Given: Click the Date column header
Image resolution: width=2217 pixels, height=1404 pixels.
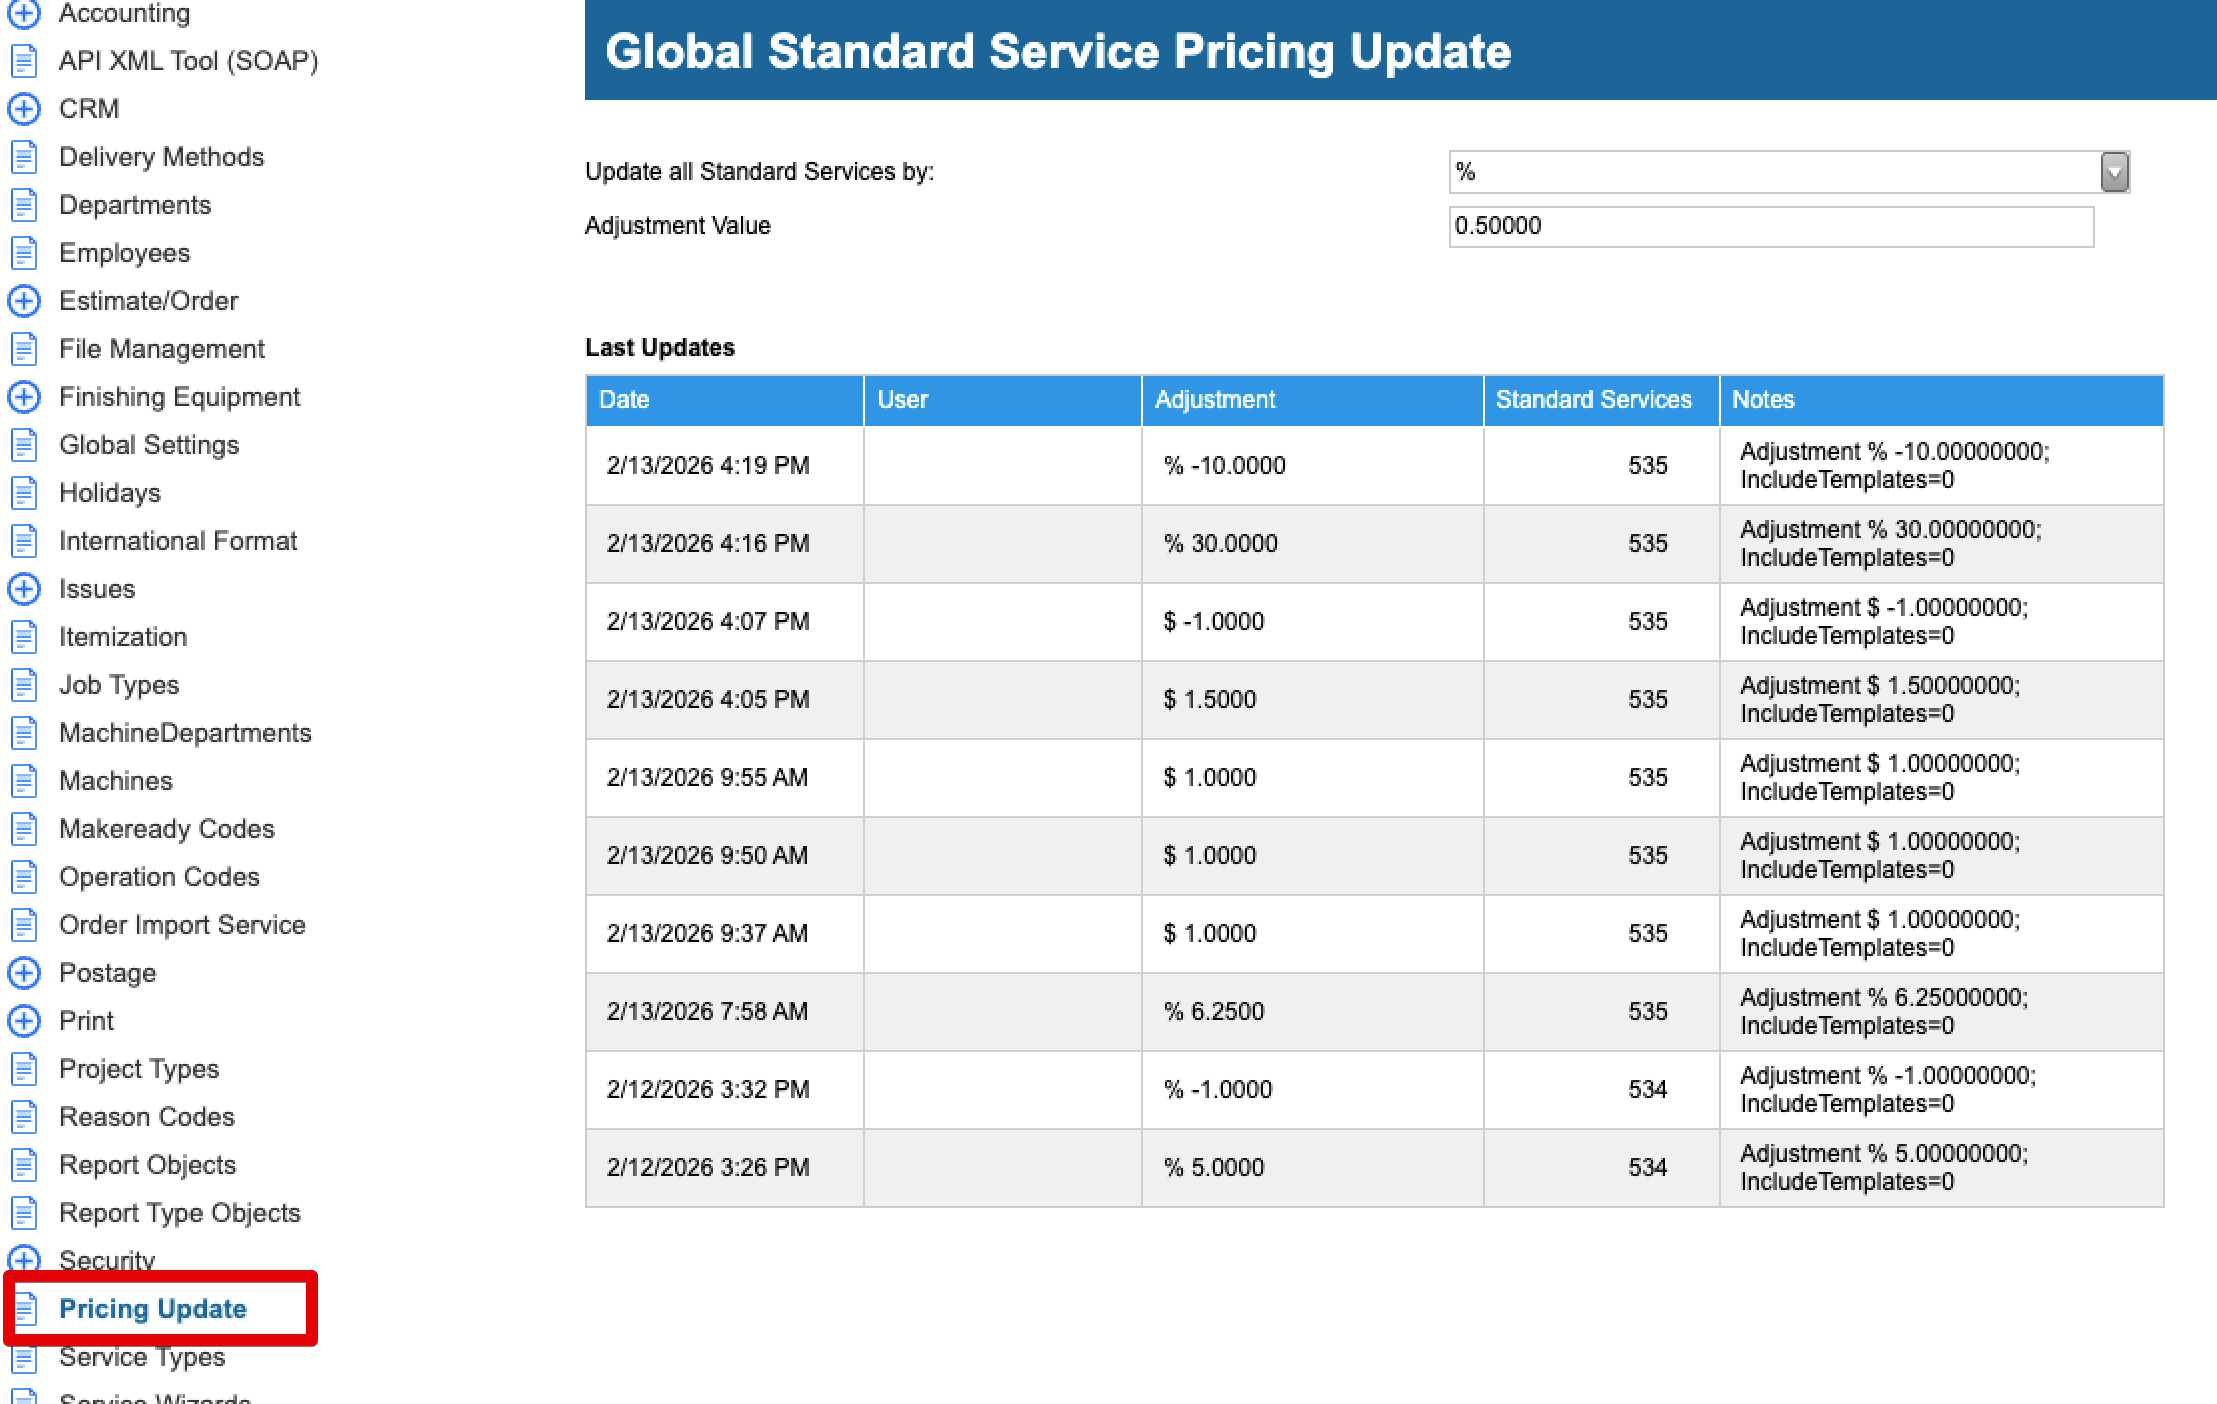Looking at the screenshot, I should [x=725, y=400].
